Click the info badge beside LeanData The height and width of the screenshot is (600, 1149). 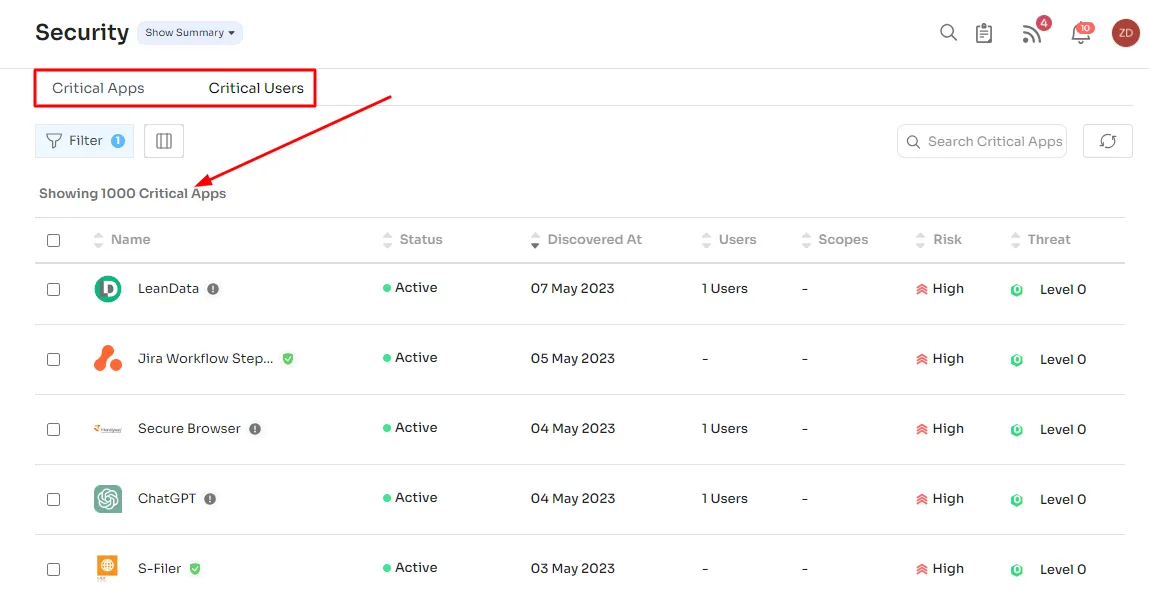click(213, 289)
